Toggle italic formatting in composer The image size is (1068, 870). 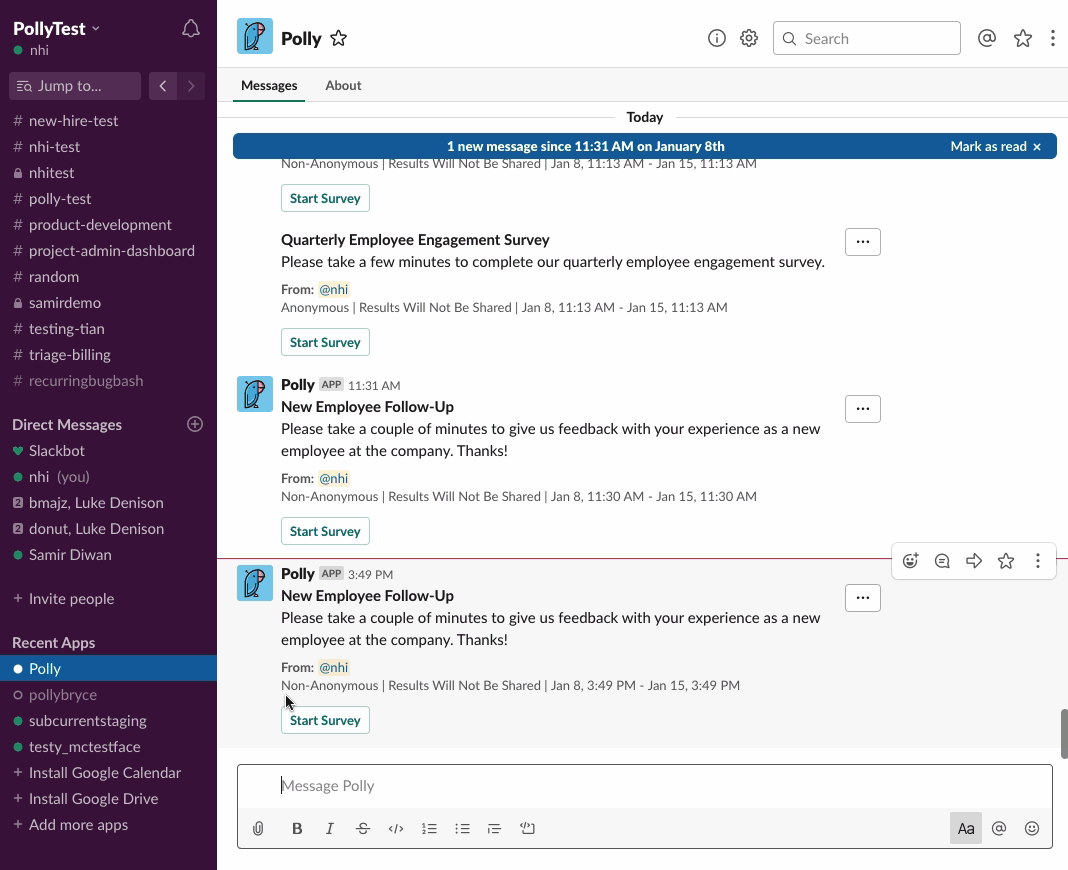[x=330, y=828]
